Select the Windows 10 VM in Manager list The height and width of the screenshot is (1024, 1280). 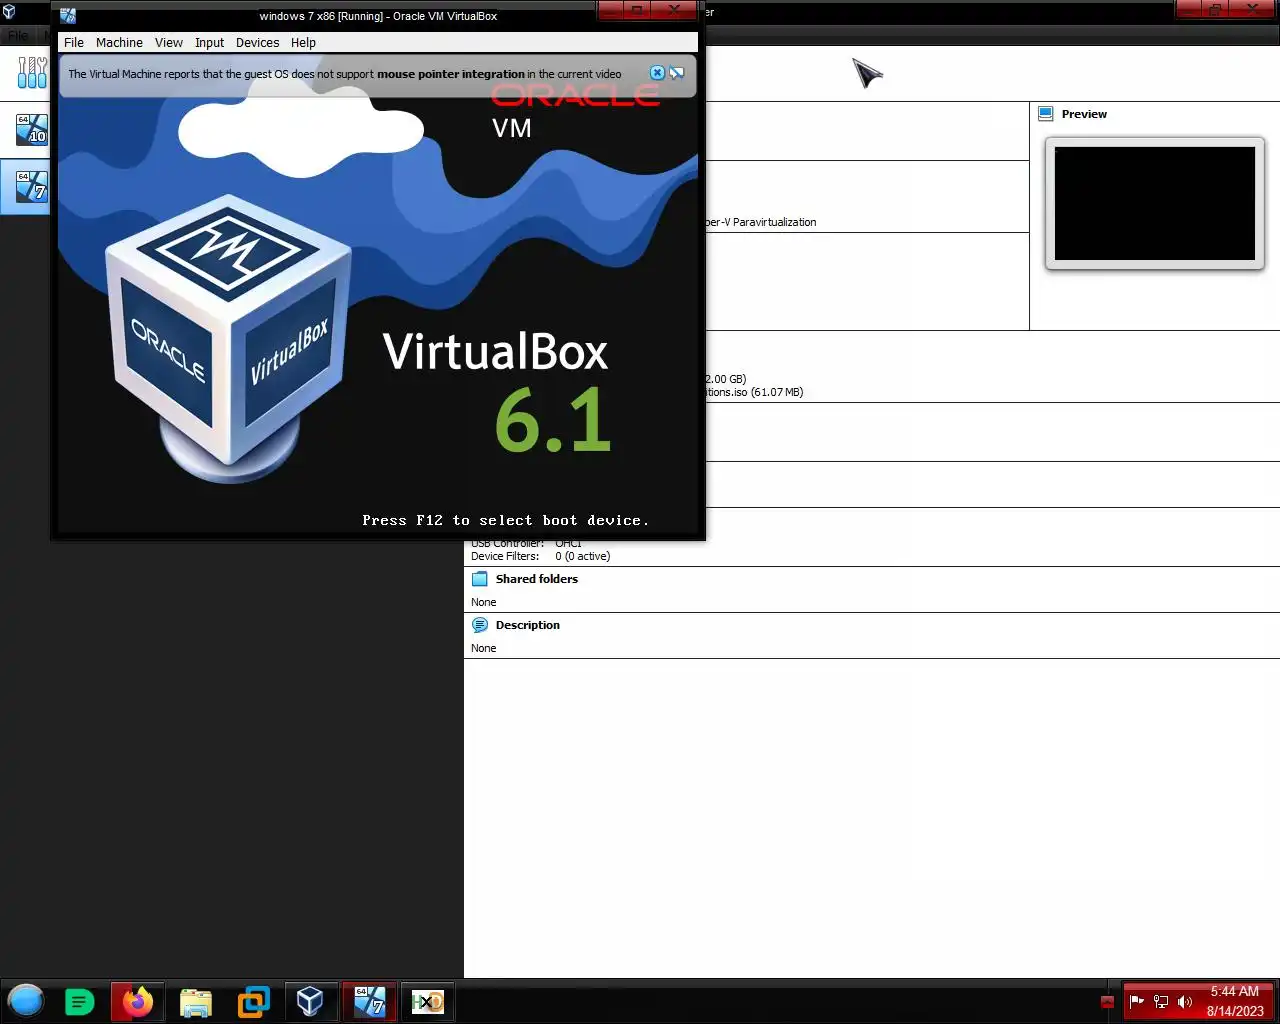[31, 129]
